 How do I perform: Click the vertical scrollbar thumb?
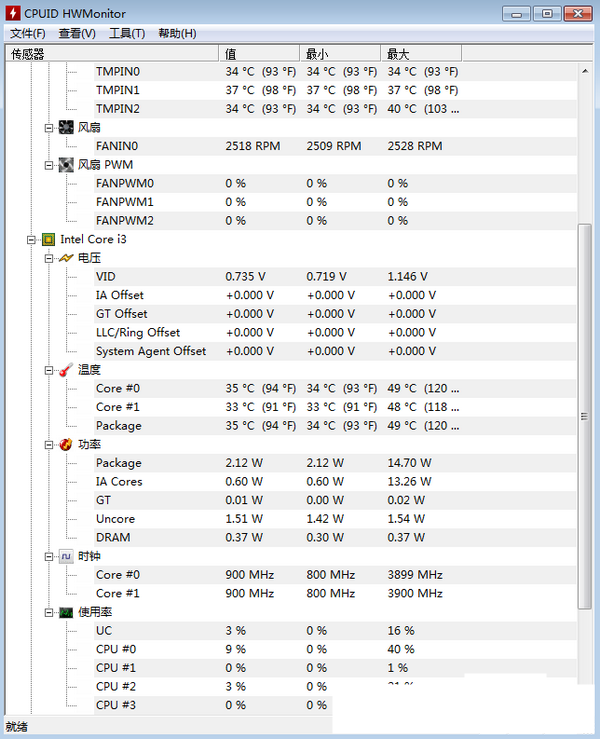(x=585, y=415)
